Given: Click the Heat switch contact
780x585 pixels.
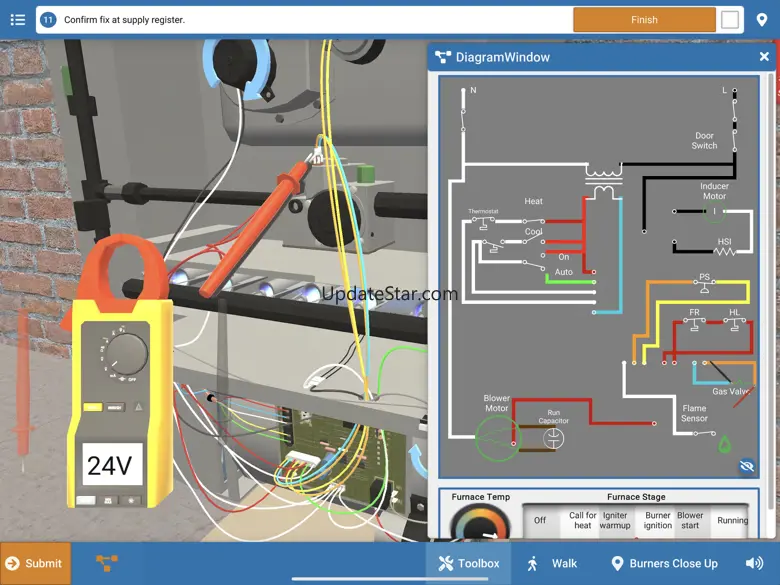Looking at the screenshot, I should point(533,220).
